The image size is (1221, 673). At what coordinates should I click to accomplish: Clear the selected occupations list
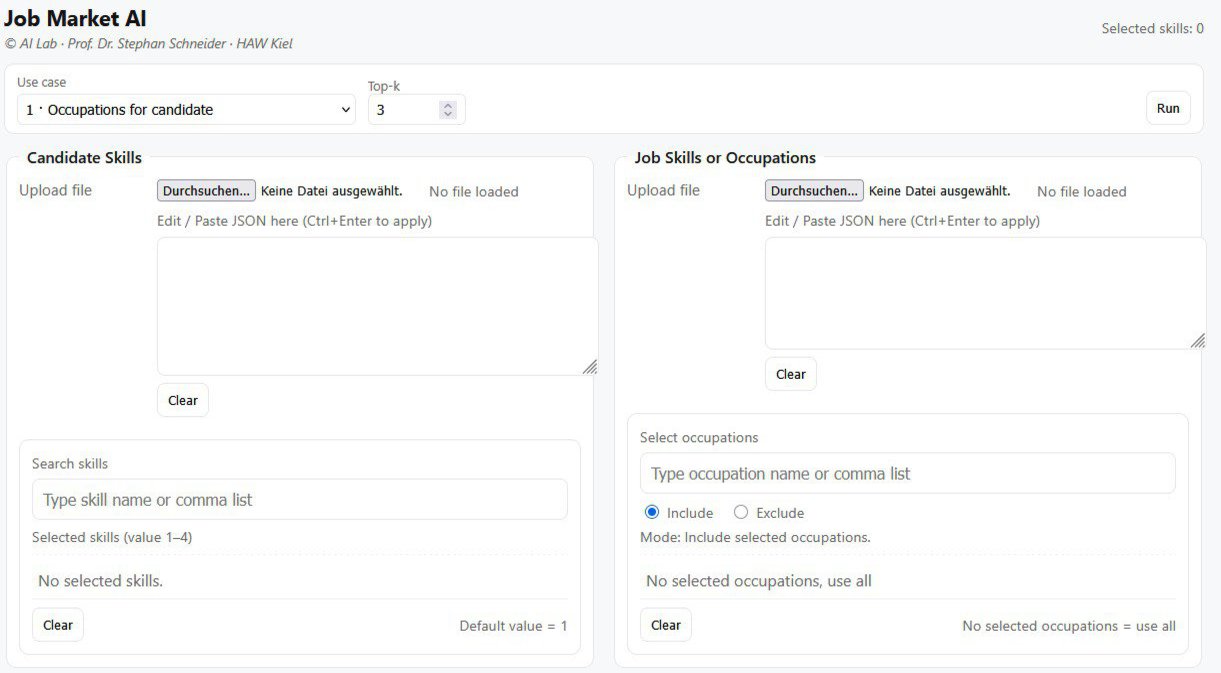click(666, 625)
